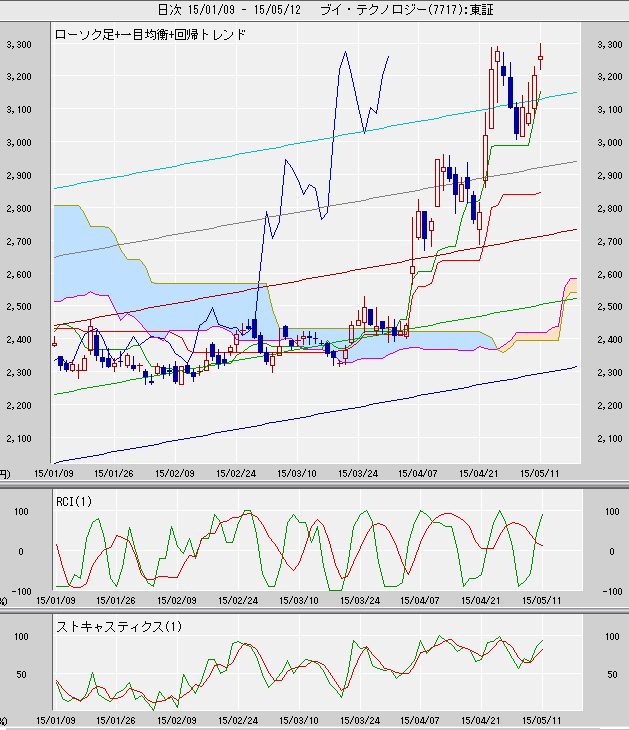Click the 15/03/10 date below the RCI panel
629x730 pixels.
pos(298,599)
